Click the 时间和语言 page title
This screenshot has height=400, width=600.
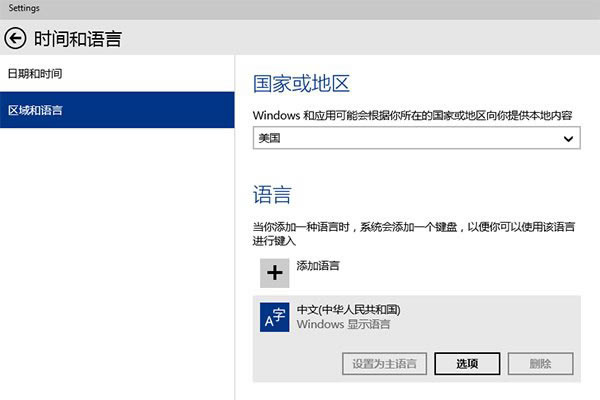point(78,39)
